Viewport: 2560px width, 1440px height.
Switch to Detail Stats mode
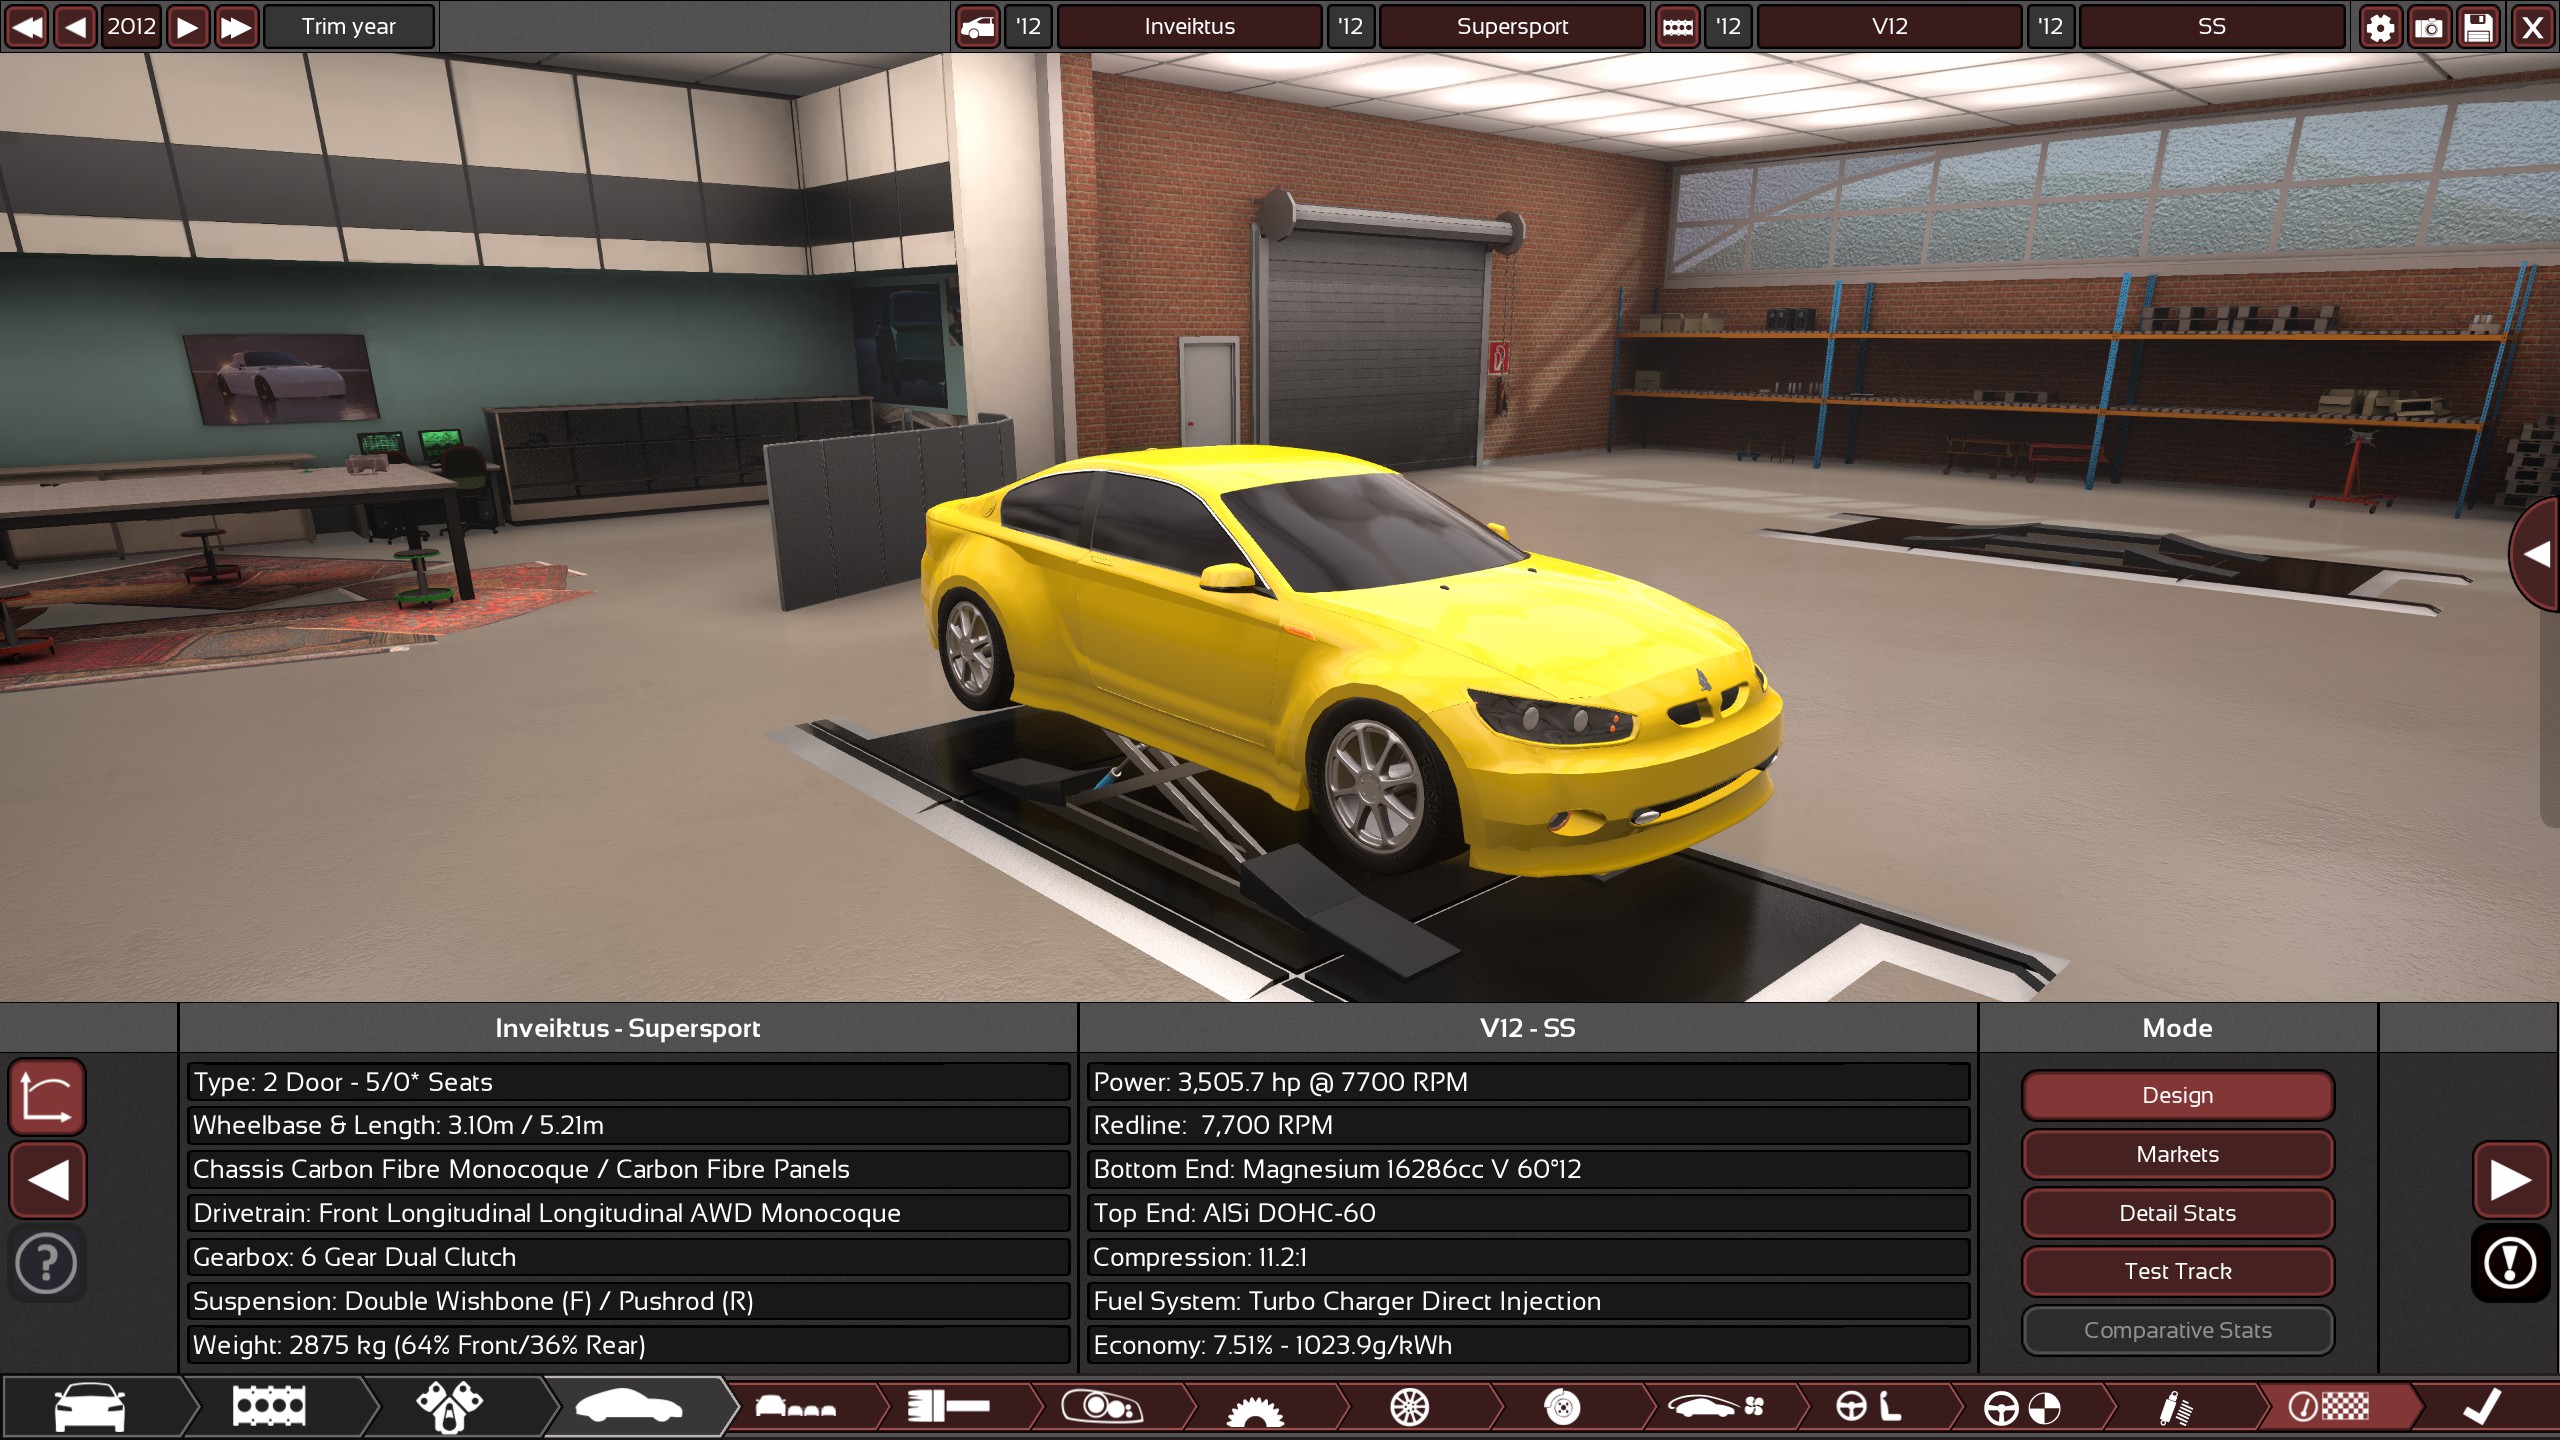pyautogui.click(x=2177, y=1213)
